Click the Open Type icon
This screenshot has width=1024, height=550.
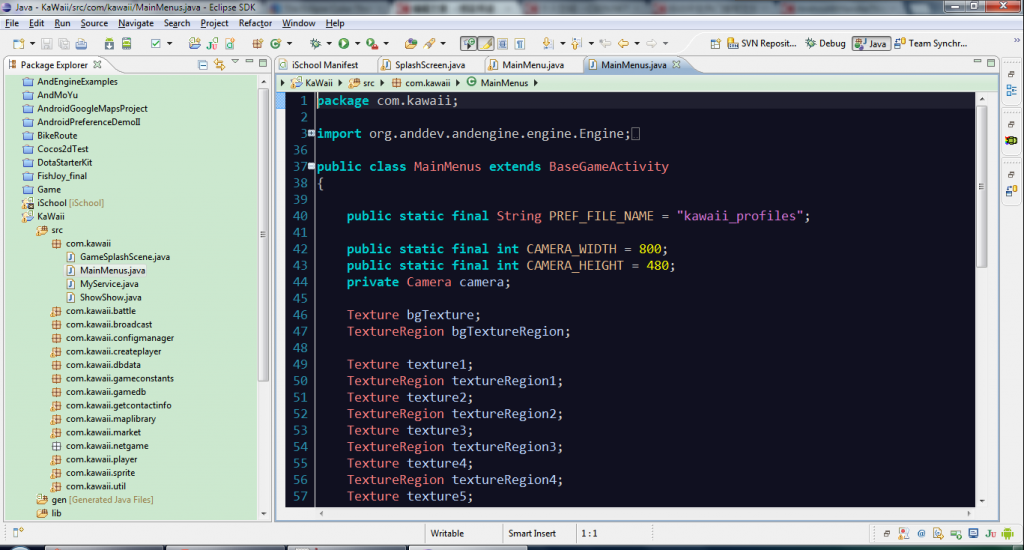click(409, 44)
